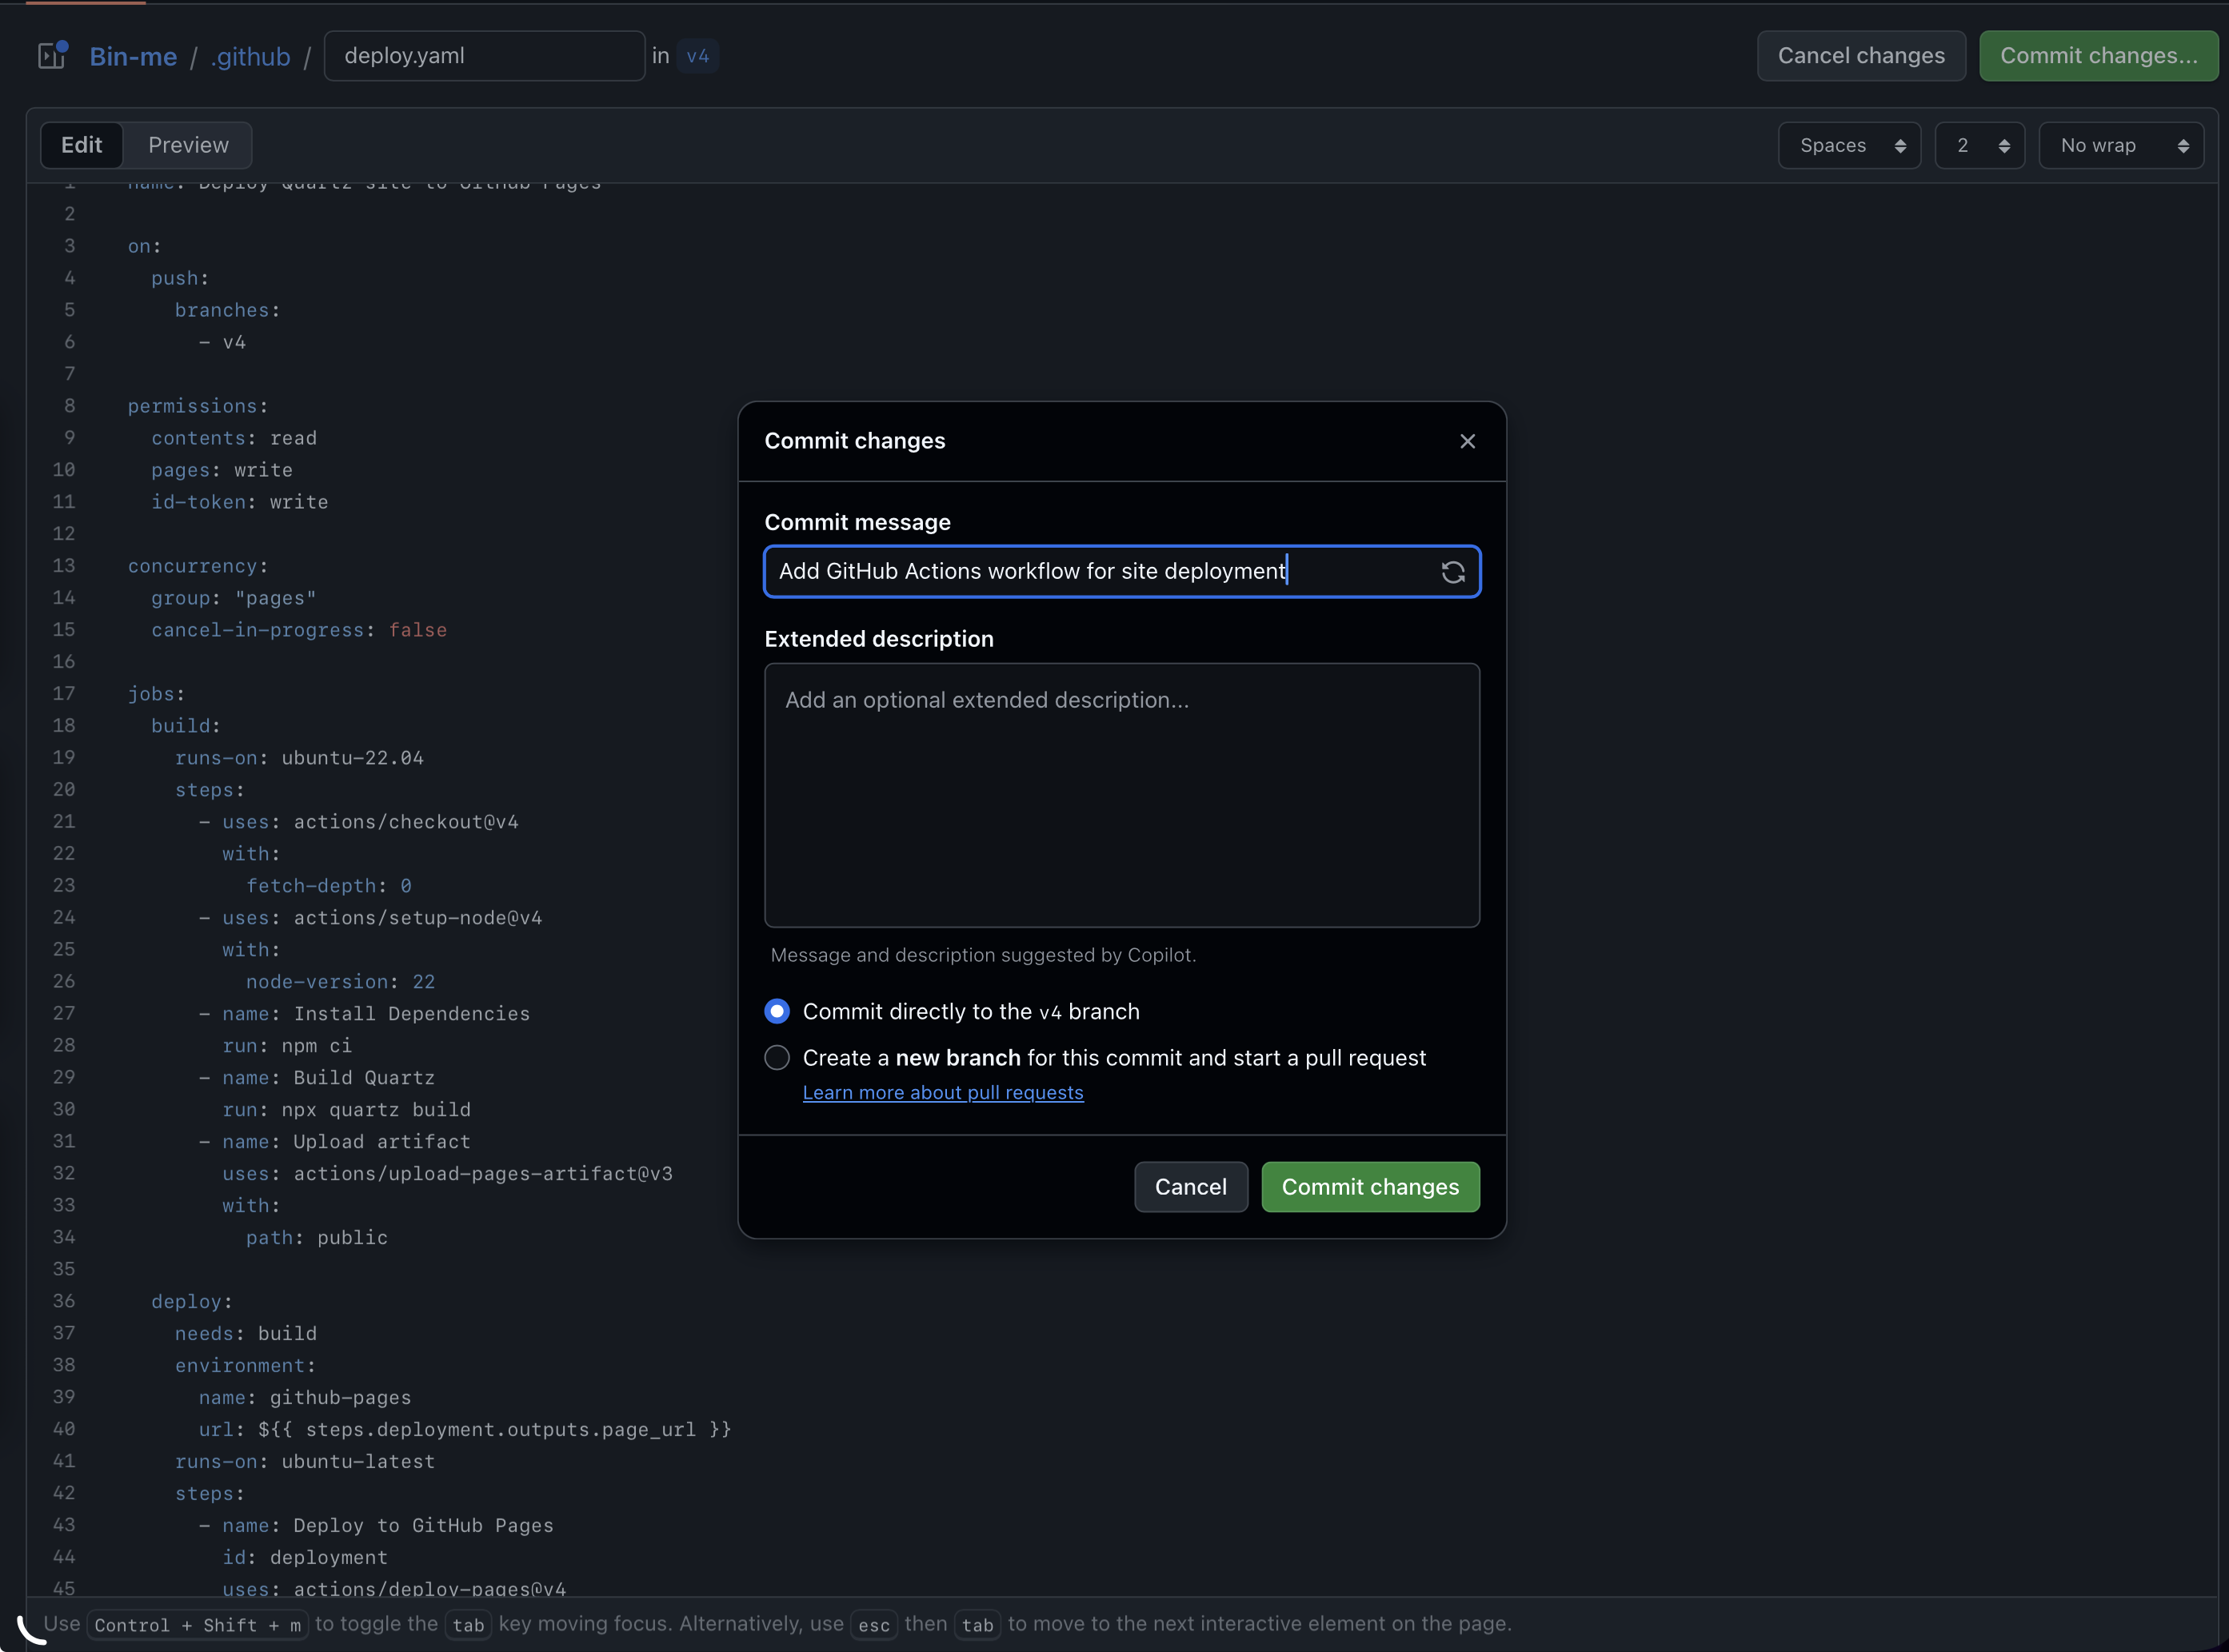Open the No wrap dropdown

click(x=2120, y=146)
